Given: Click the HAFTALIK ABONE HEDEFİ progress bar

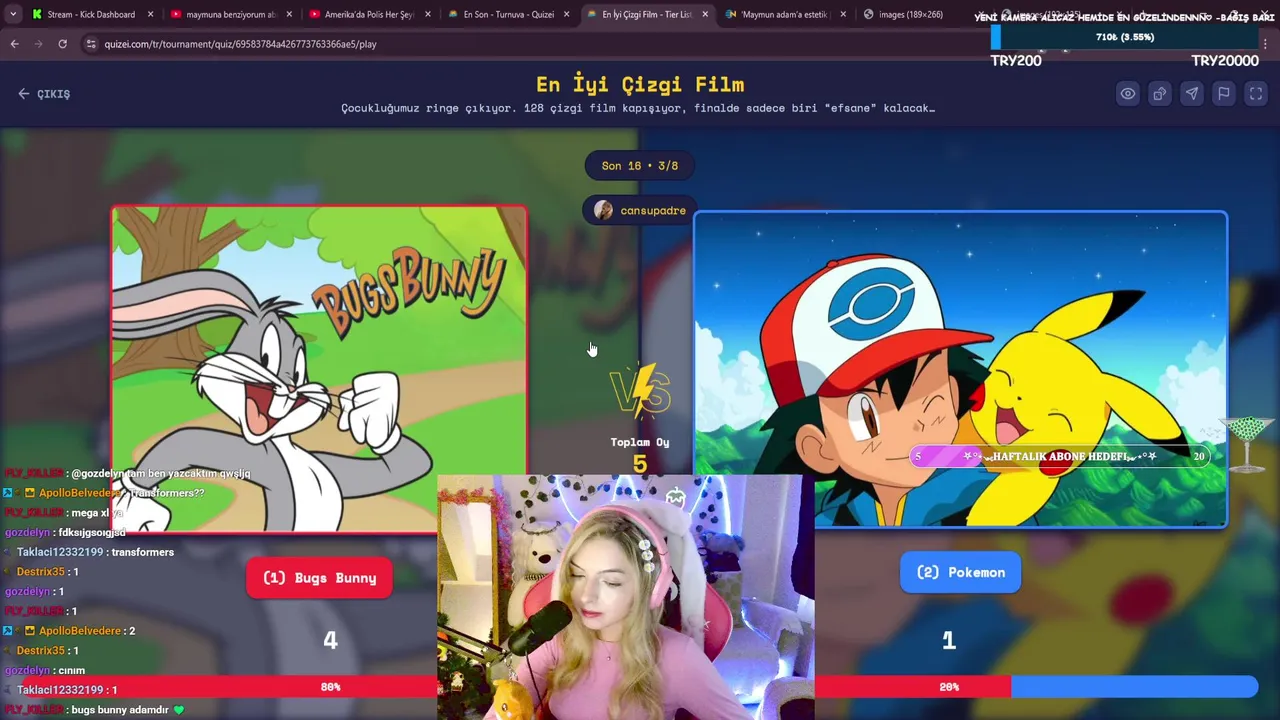Looking at the screenshot, I should point(1060,456).
